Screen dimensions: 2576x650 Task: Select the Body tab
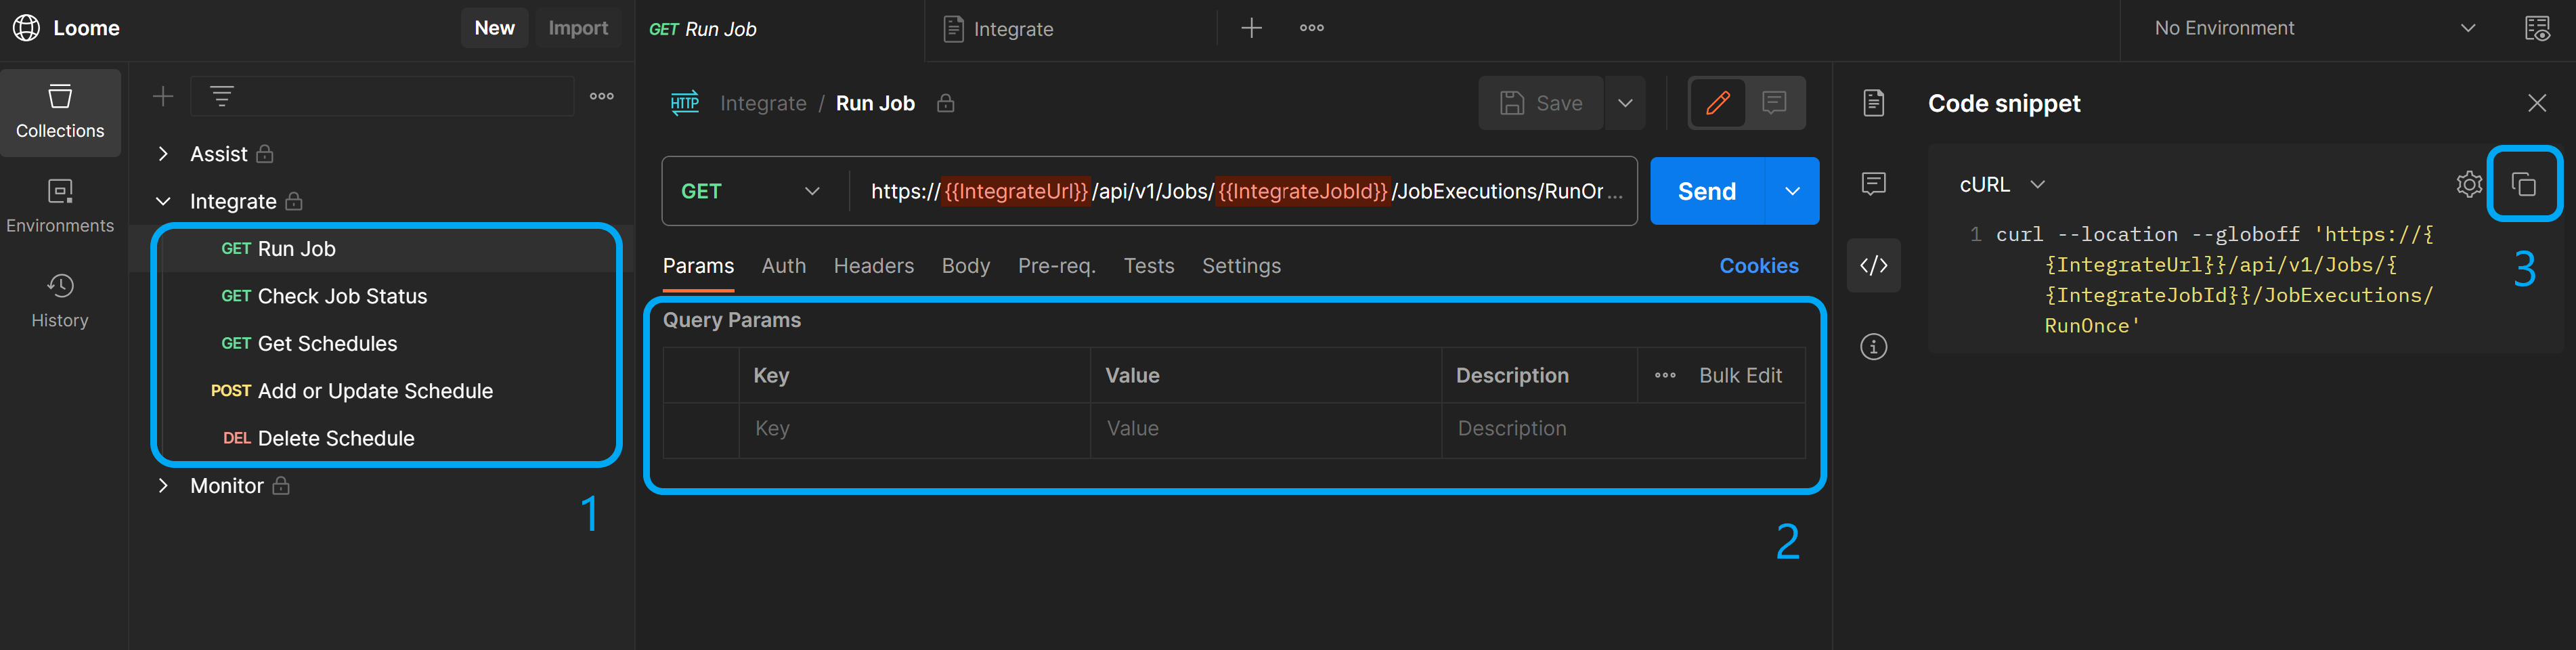pyautogui.click(x=965, y=266)
